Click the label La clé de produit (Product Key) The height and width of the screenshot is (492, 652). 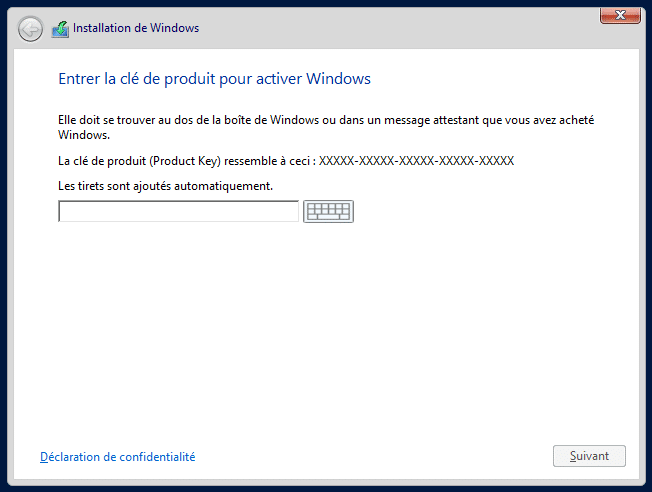pyautogui.click(x=140, y=161)
